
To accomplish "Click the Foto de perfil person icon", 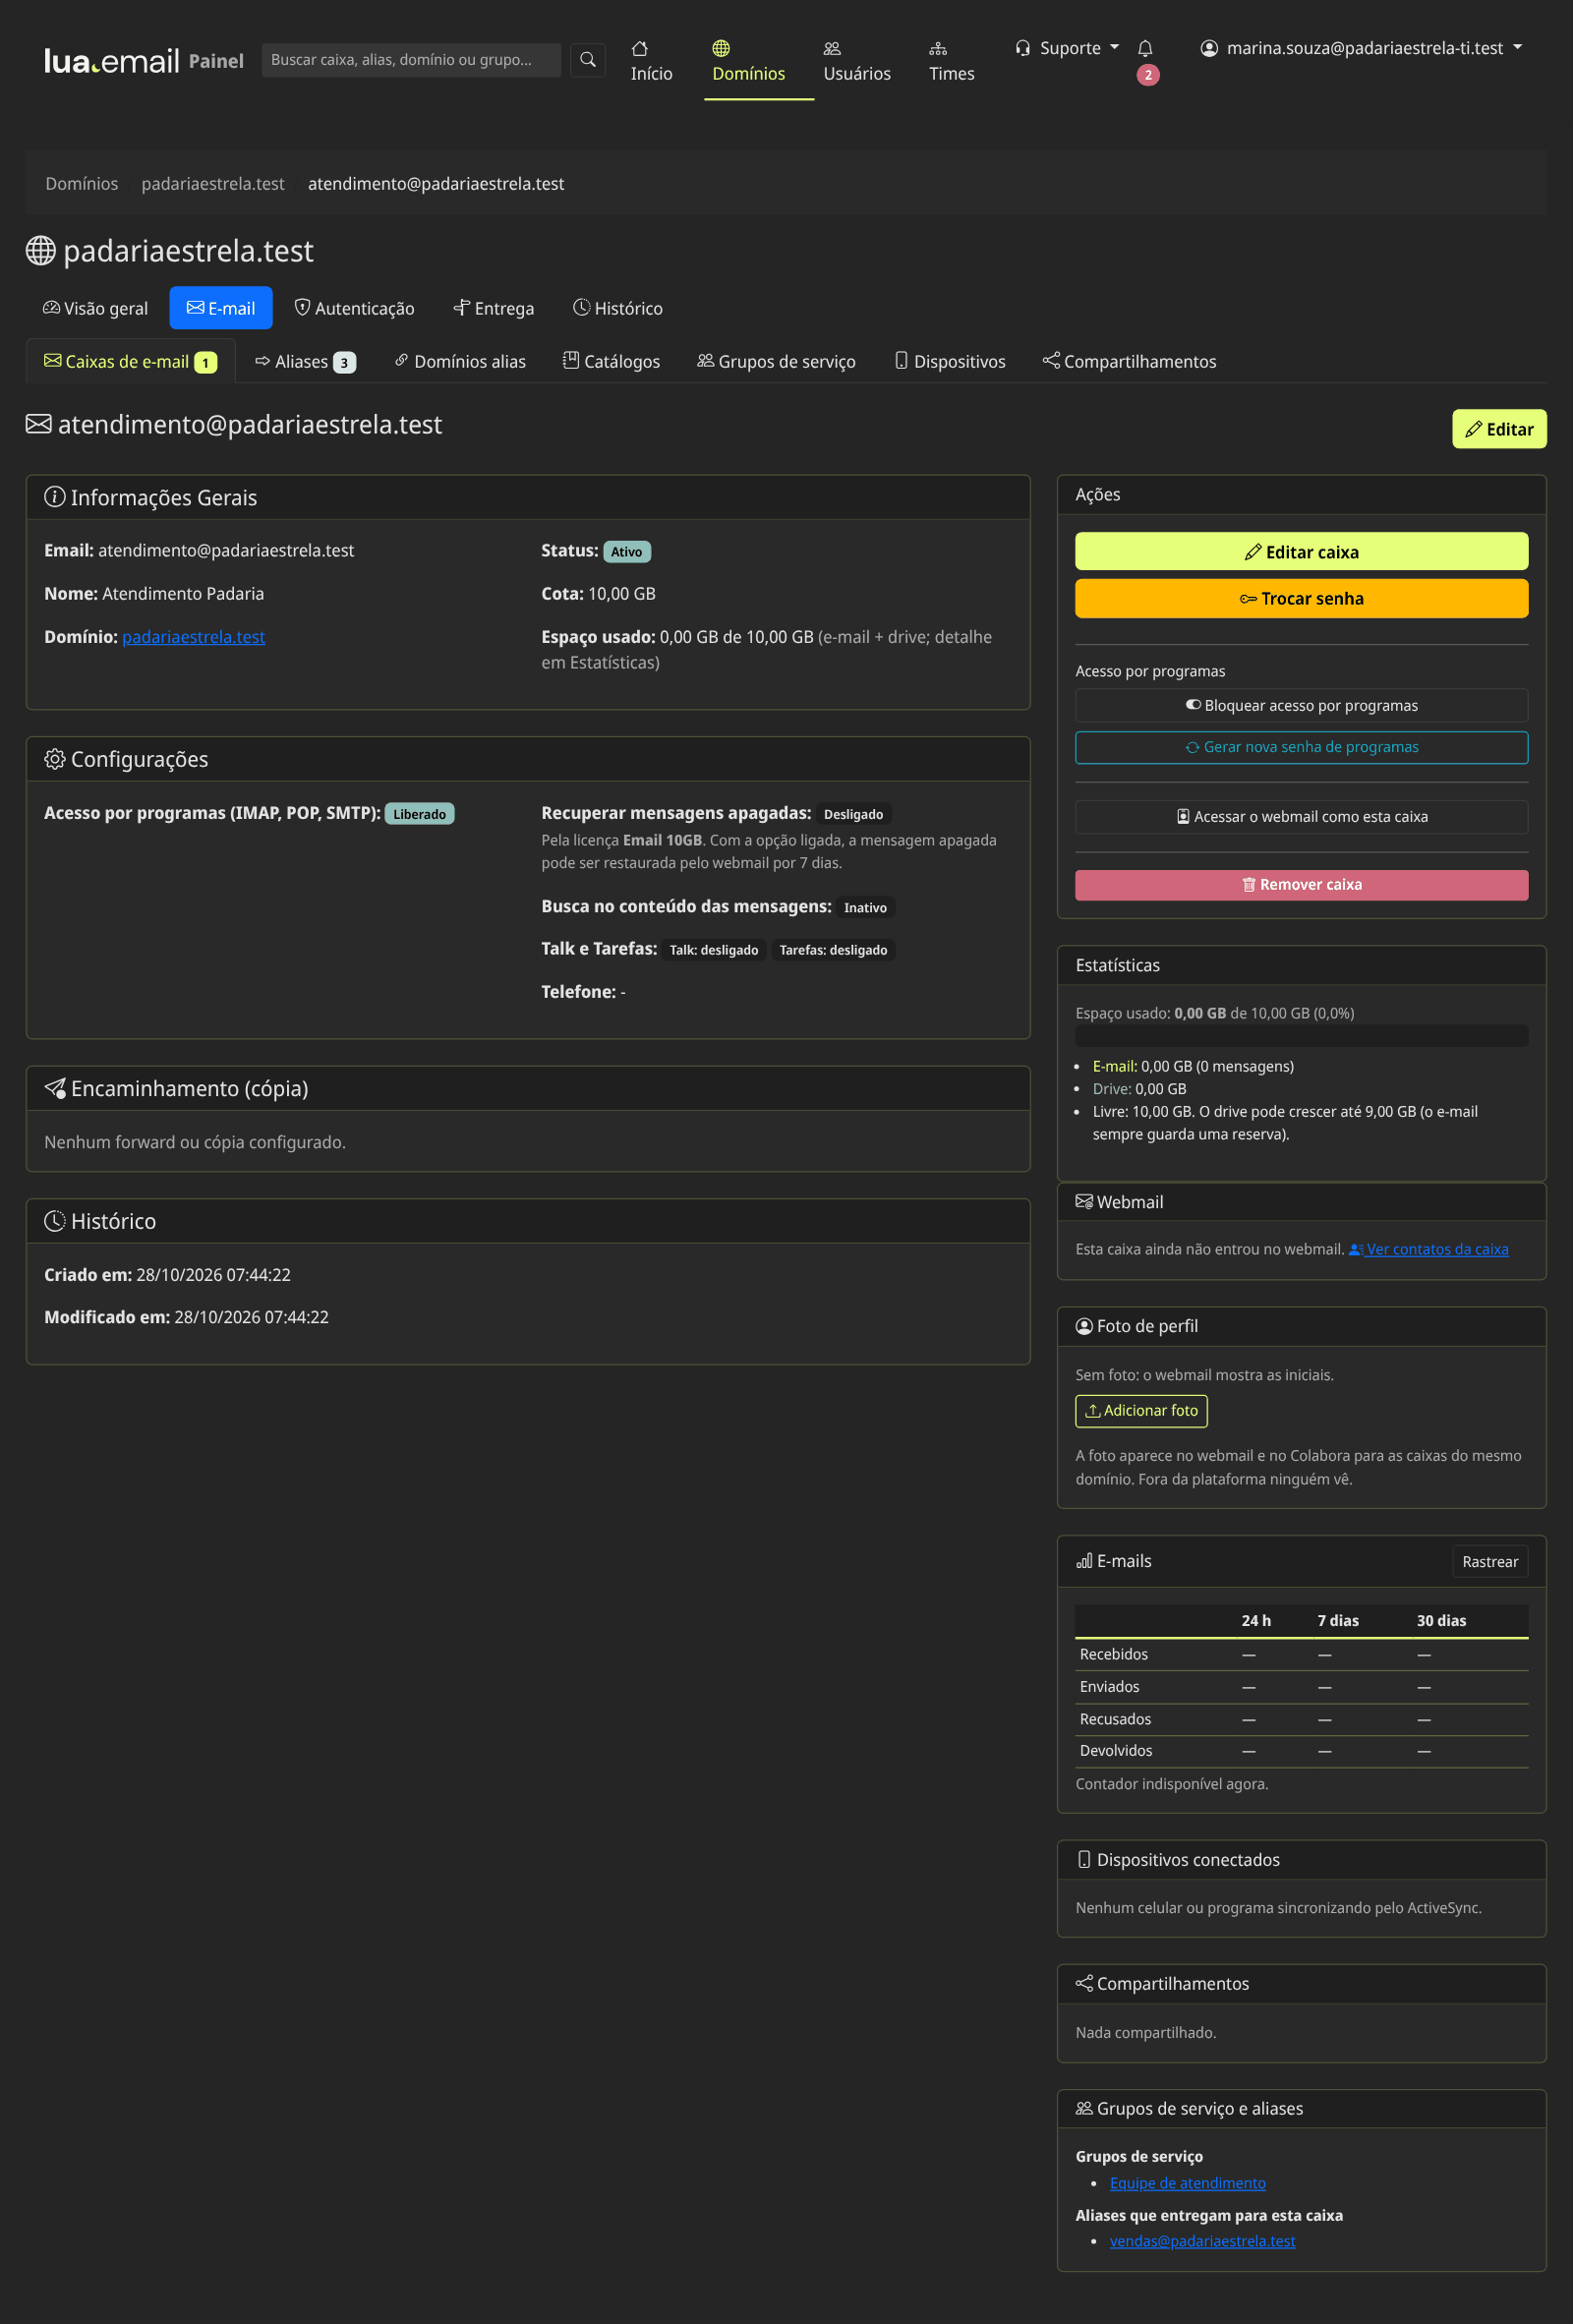I will coord(1084,1326).
